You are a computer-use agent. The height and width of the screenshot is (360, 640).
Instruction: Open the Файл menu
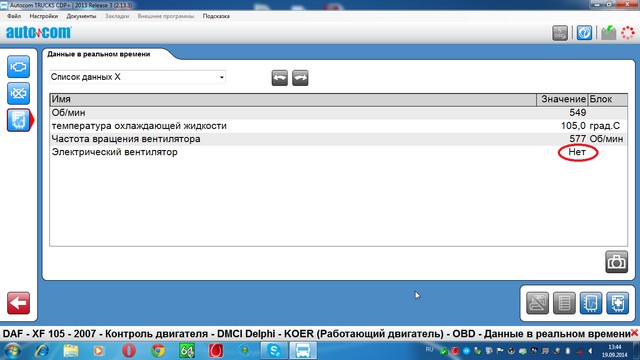[x=14, y=16]
